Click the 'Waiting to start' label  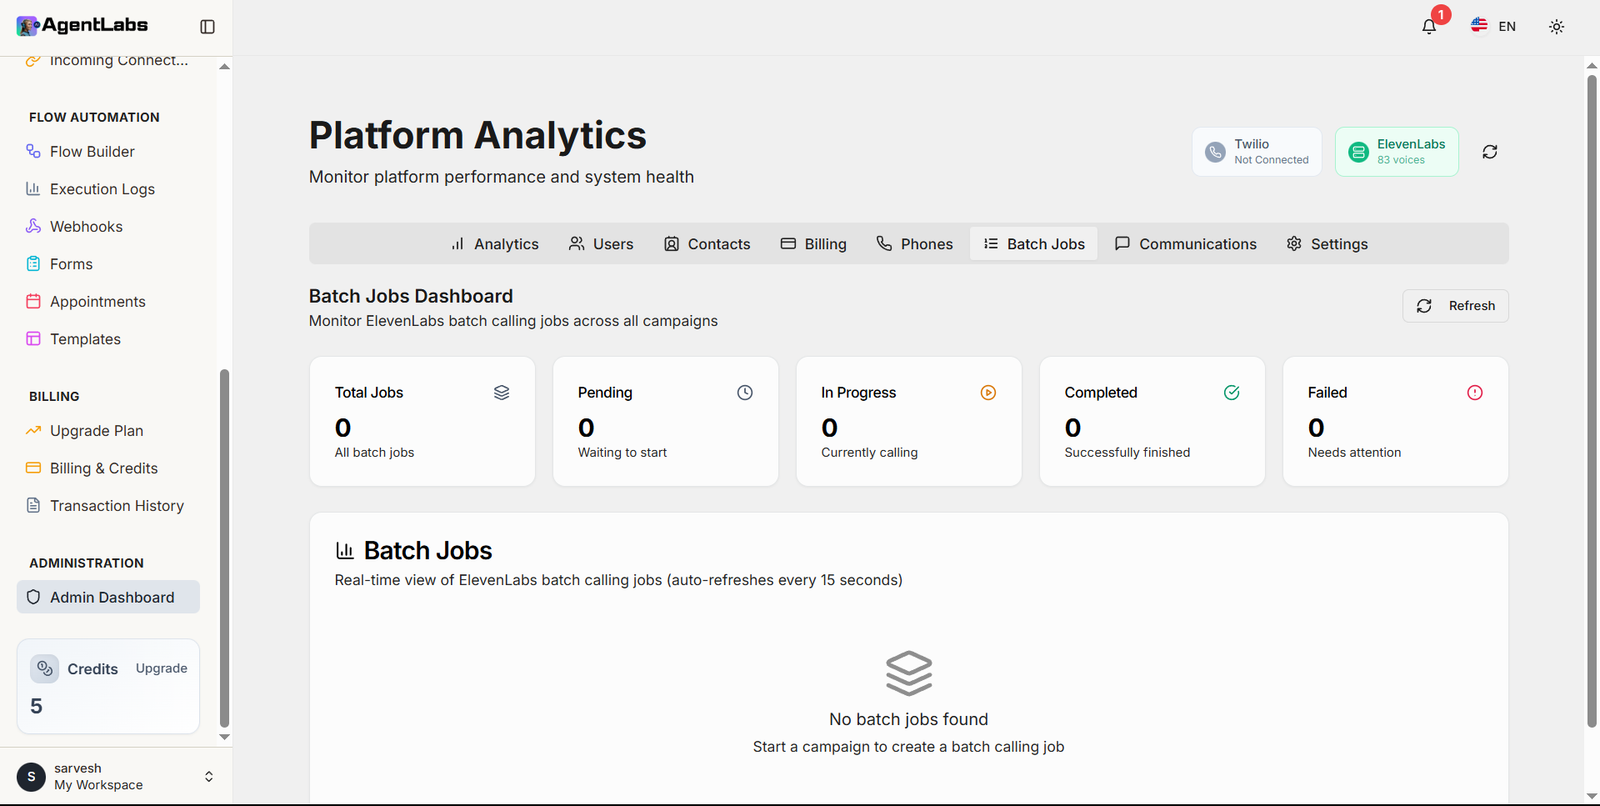click(x=622, y=453)
